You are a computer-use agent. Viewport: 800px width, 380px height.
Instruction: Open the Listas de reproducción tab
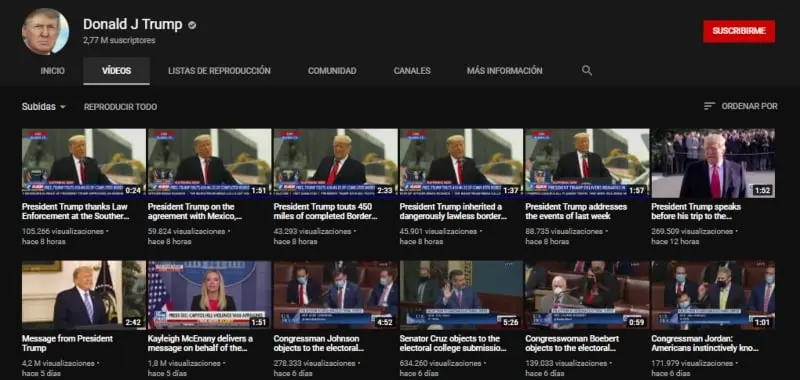[x=219, y=71]
